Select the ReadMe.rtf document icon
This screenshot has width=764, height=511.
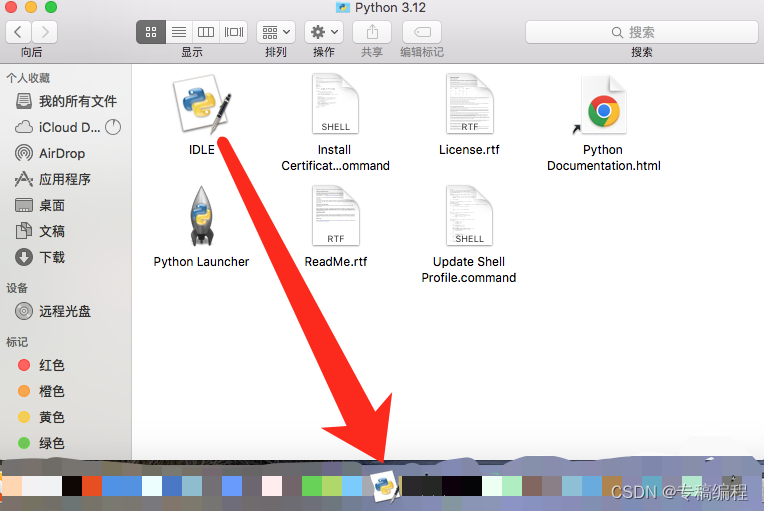[x=336, y=215]
